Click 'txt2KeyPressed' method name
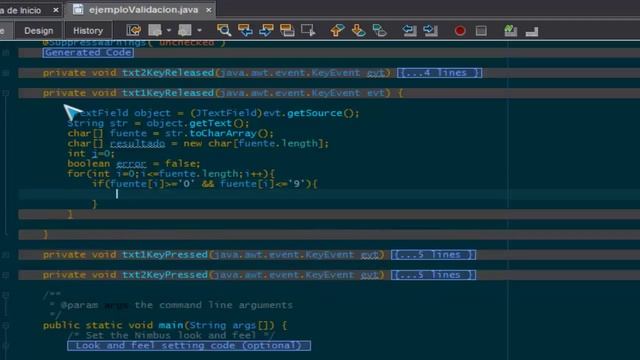This screenshot has width=640, height=360. coord(165,275)
